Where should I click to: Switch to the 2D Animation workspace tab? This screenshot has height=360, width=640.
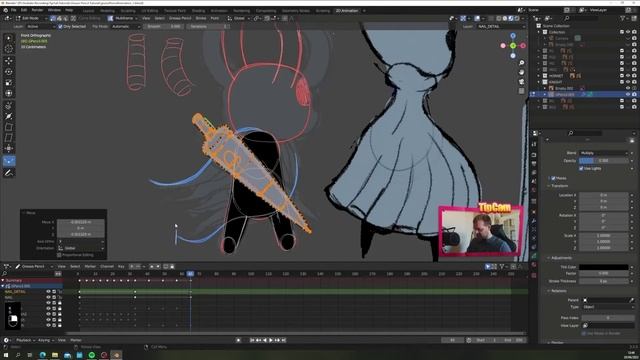347,11
